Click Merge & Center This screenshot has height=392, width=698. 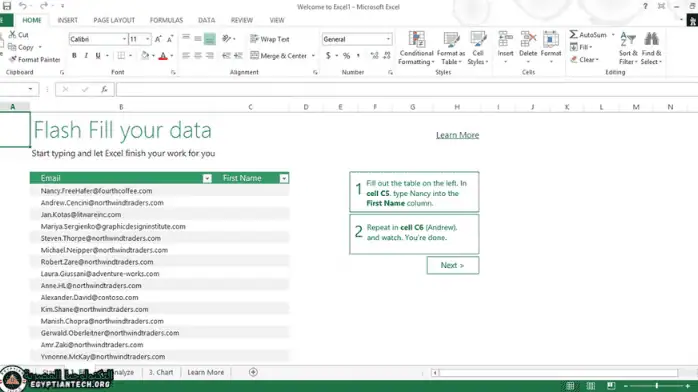click(279, 56)
